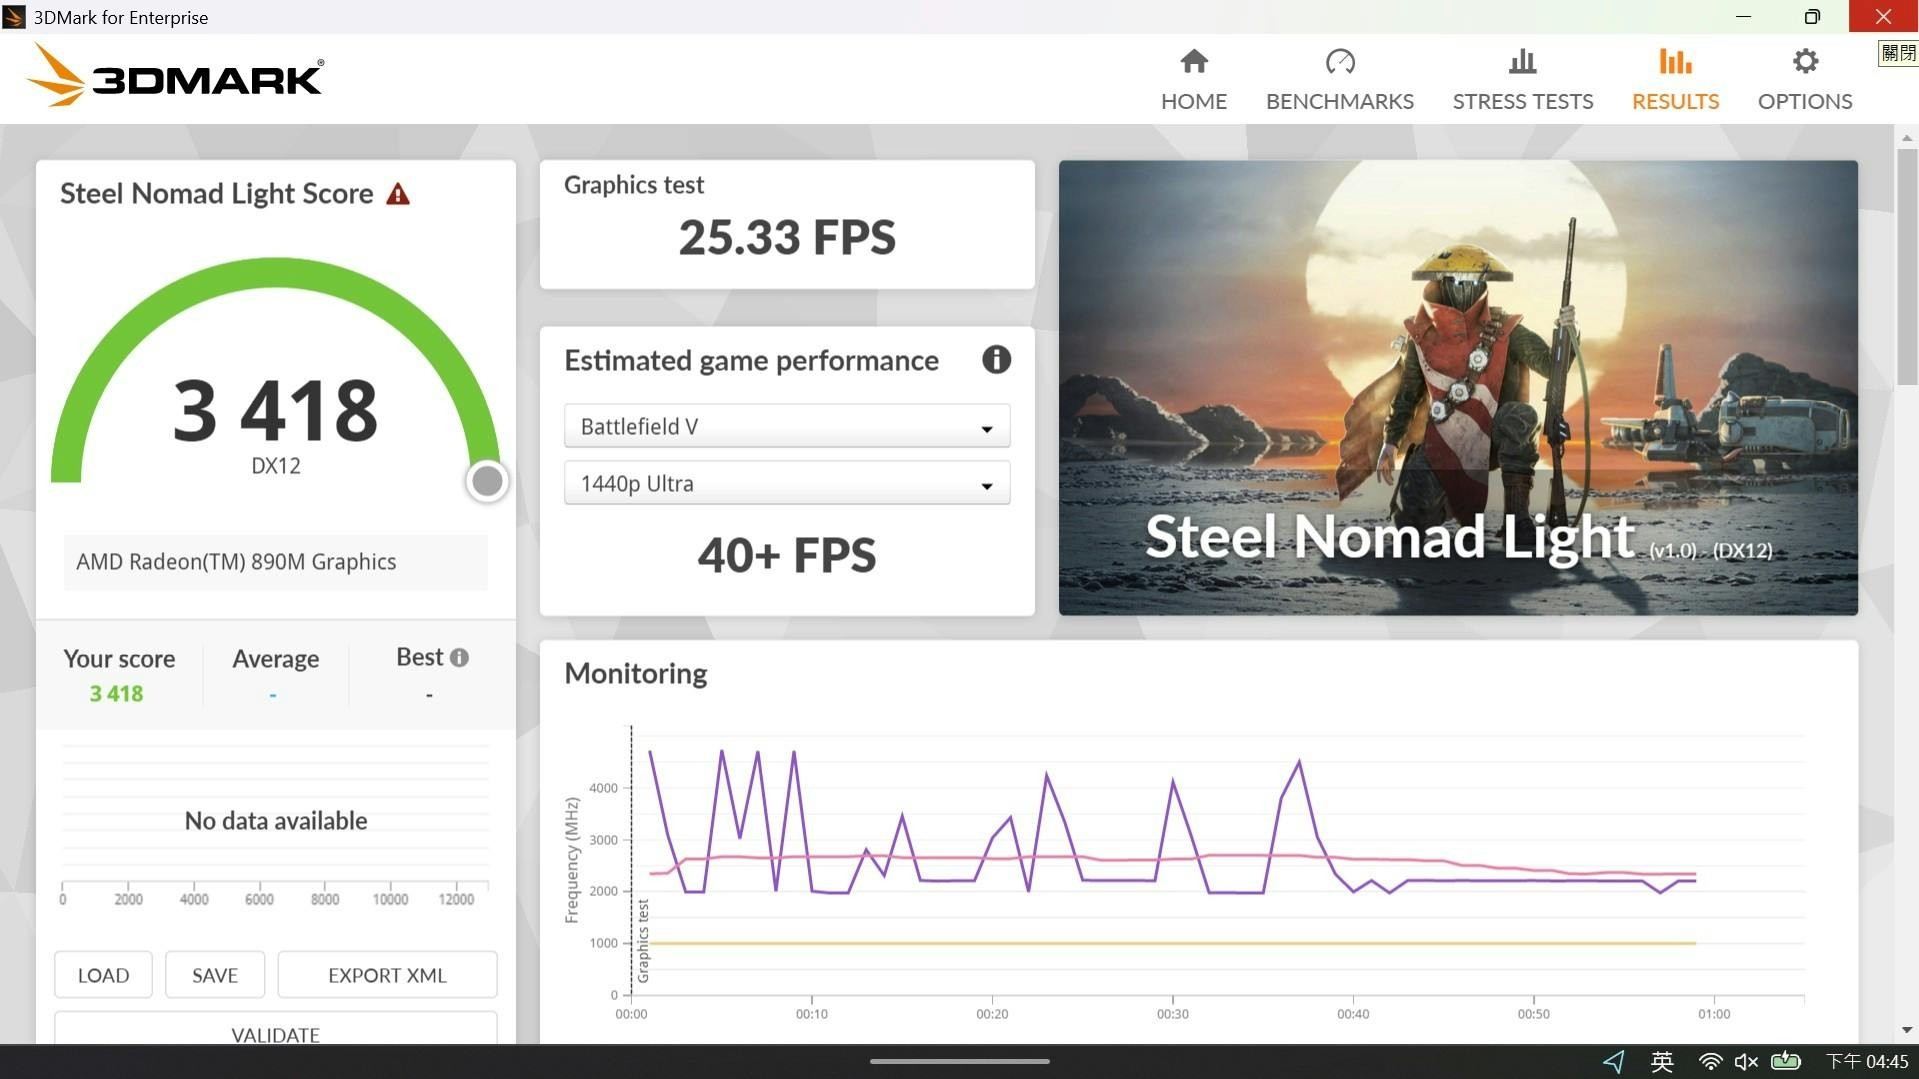The width and height of the screenshot is (1919, 1079).
Task: Go to OPTIONS tab label
Action: tap(1805, 101)
